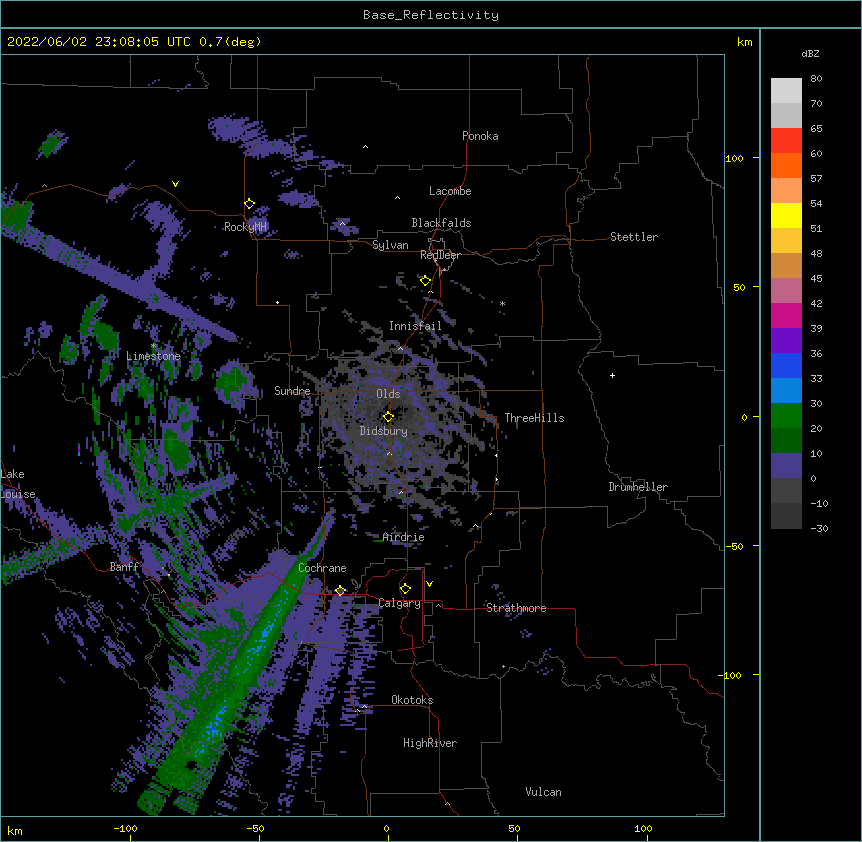Image resolution: width=862 pixels, height=842 pixels.
Task: Click the 36 value in the legend
Action: click(816, 353)
